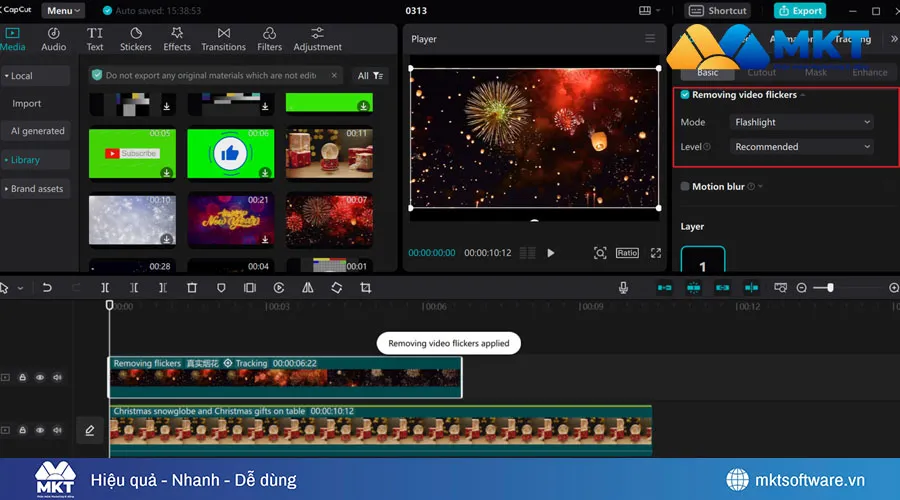Open the All filter dropdown

point(370,76)
